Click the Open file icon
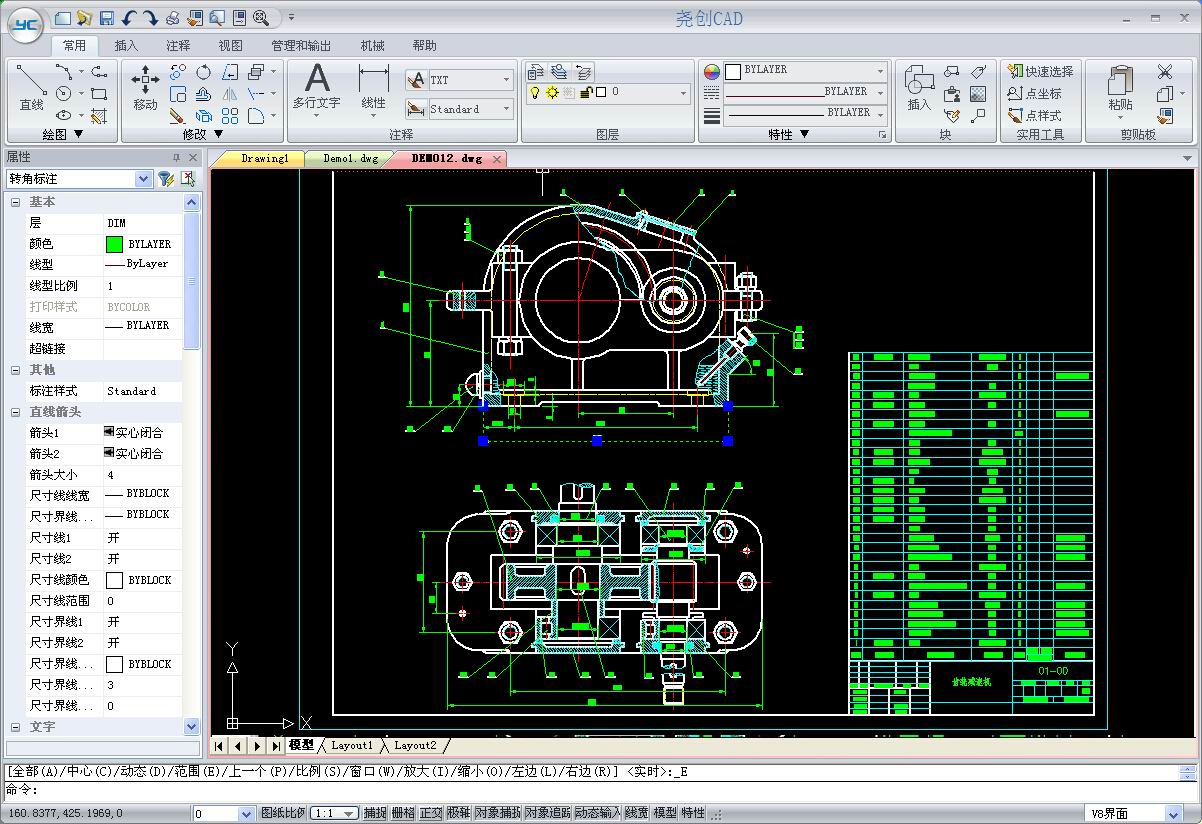 [x=84, y=18]
